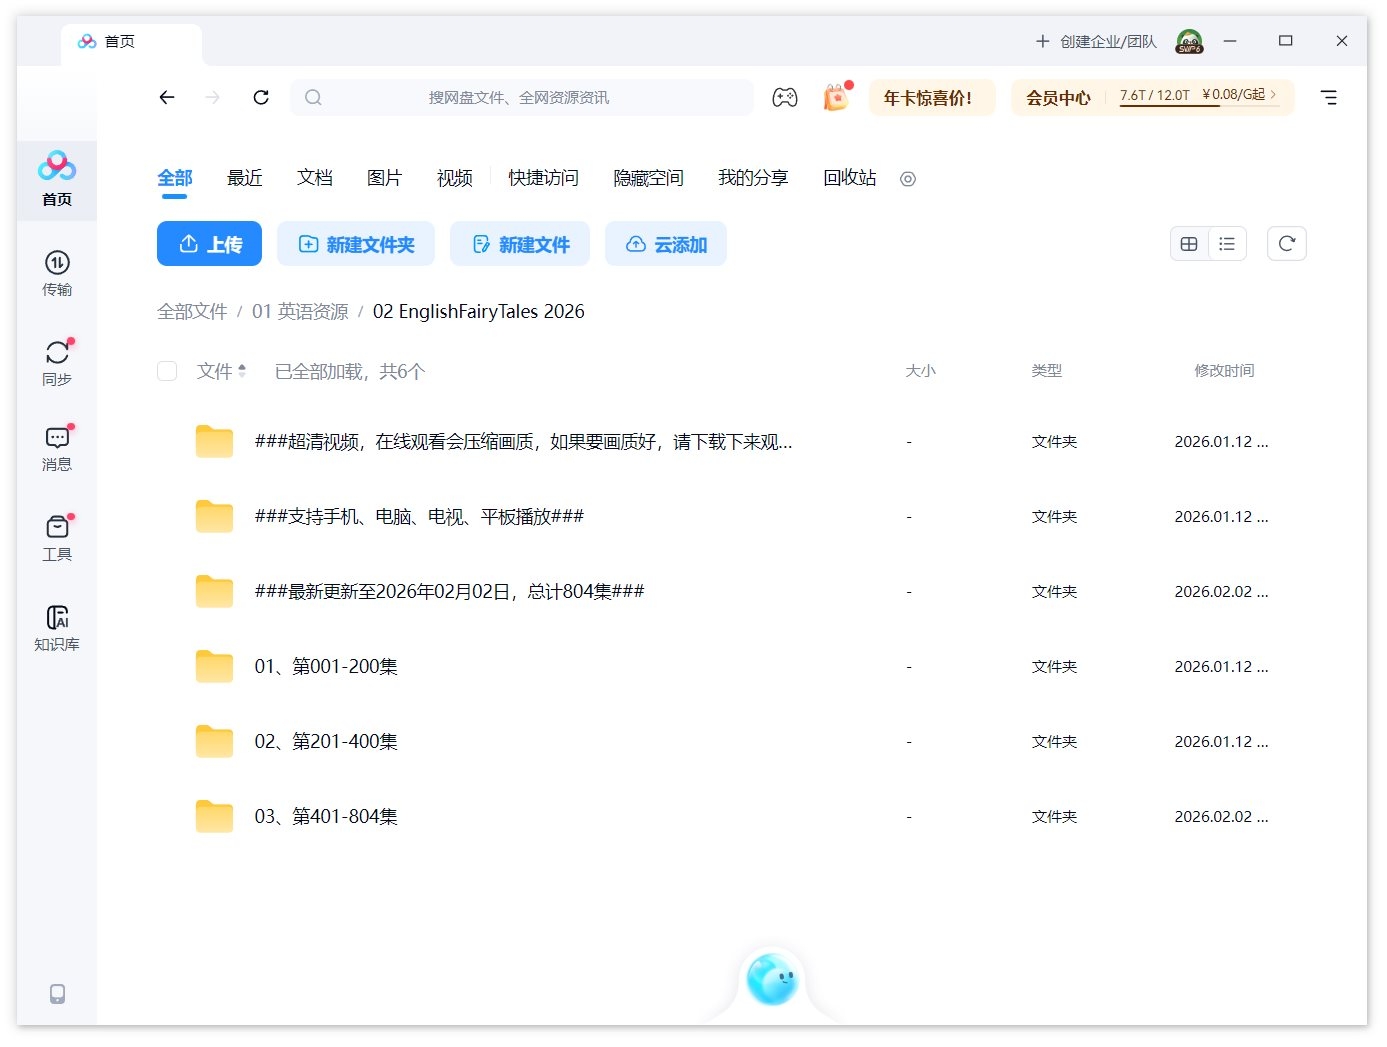Open the 传输 (Transfer) panel in sidebar
The image size is (1387, 1047).
[56, 273]
